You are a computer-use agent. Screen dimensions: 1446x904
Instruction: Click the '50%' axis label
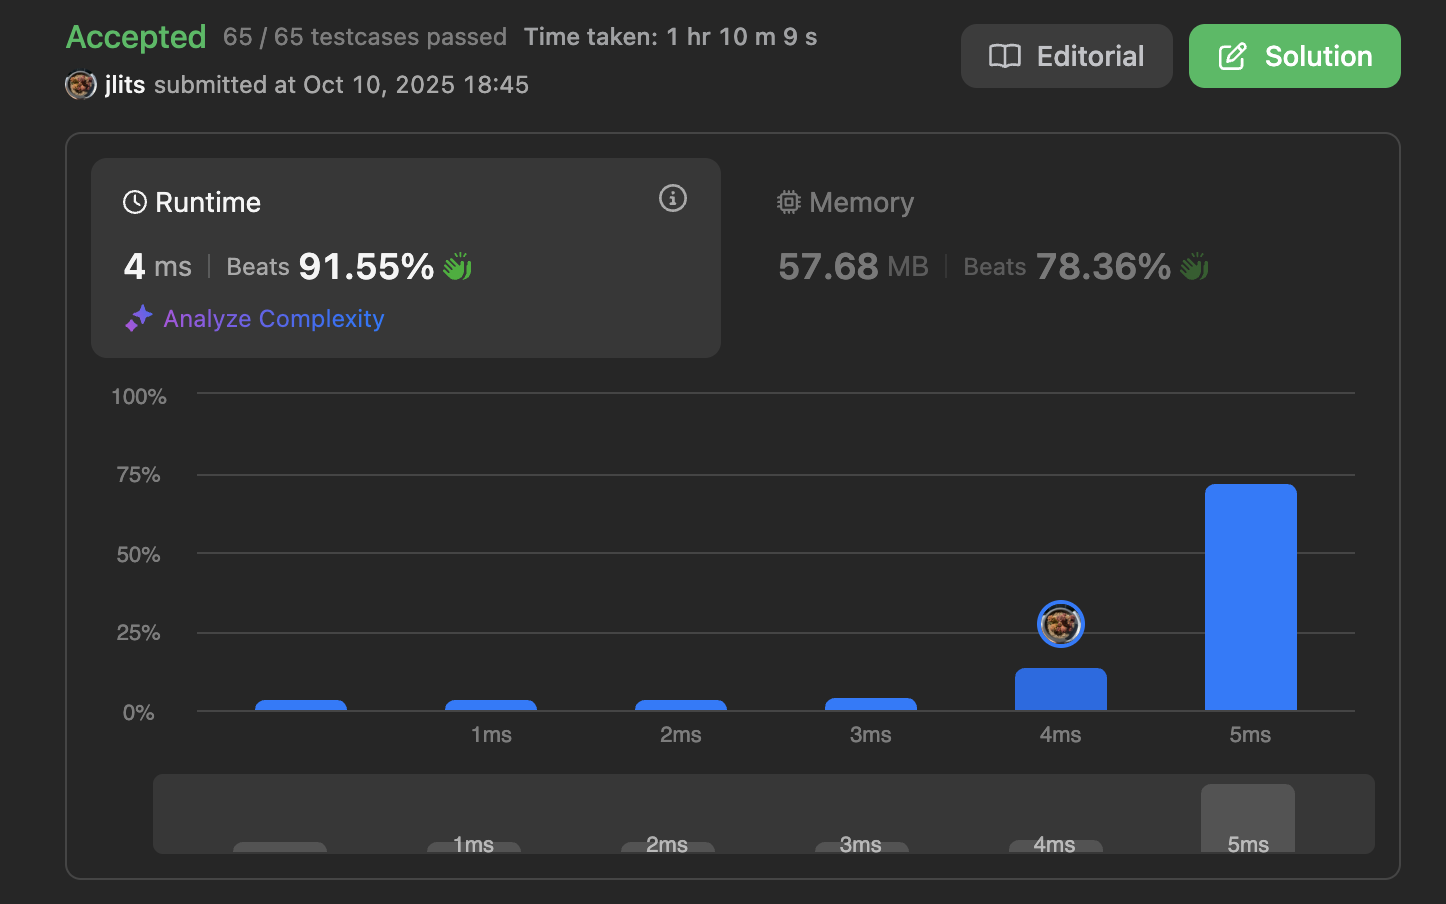coord(139,555)
